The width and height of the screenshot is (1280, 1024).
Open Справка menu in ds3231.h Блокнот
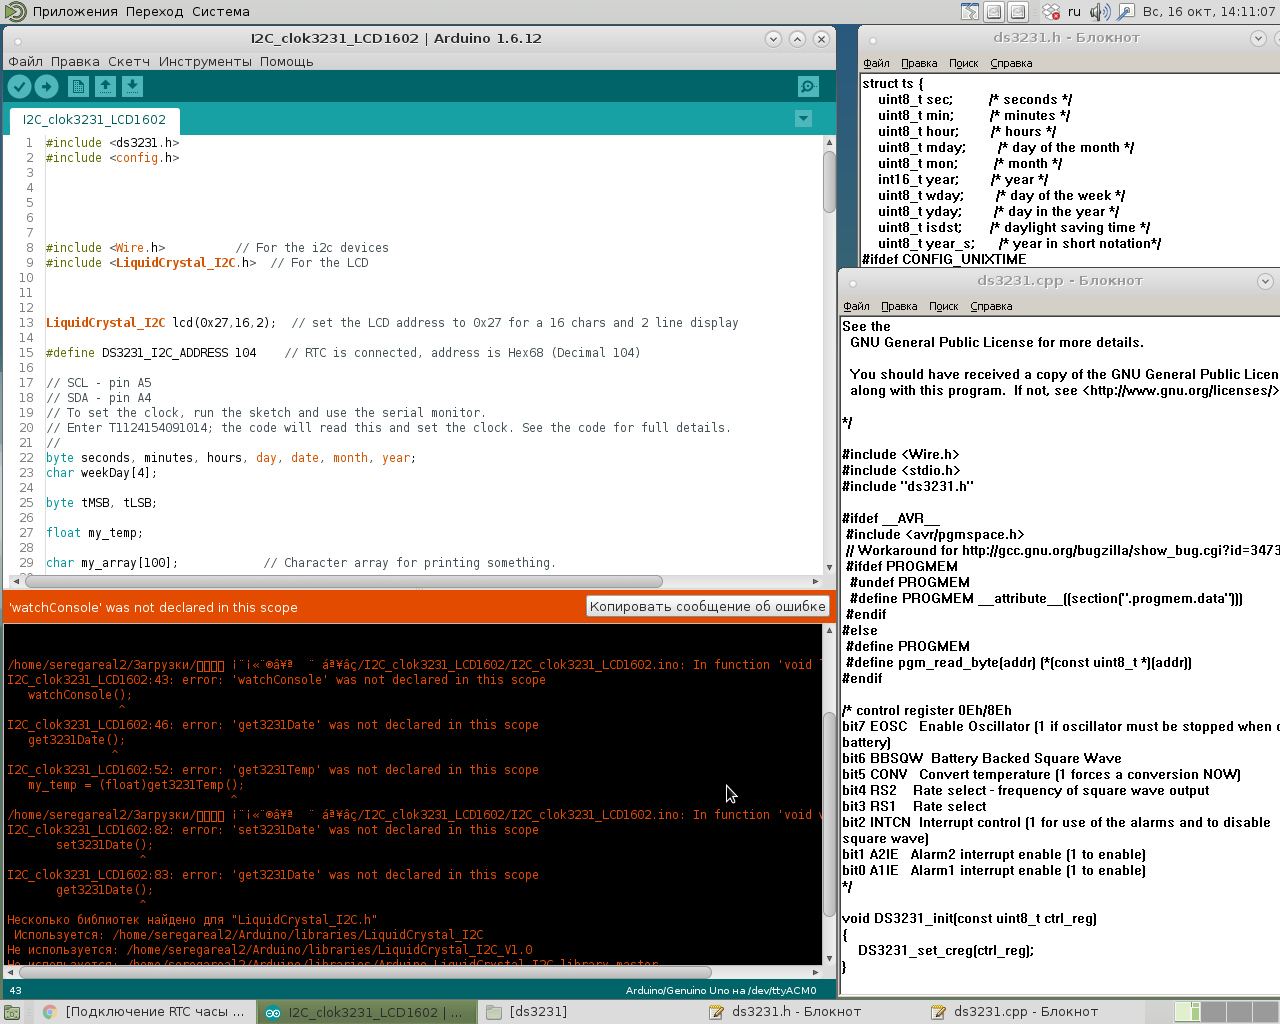(x=1011, y=63)
